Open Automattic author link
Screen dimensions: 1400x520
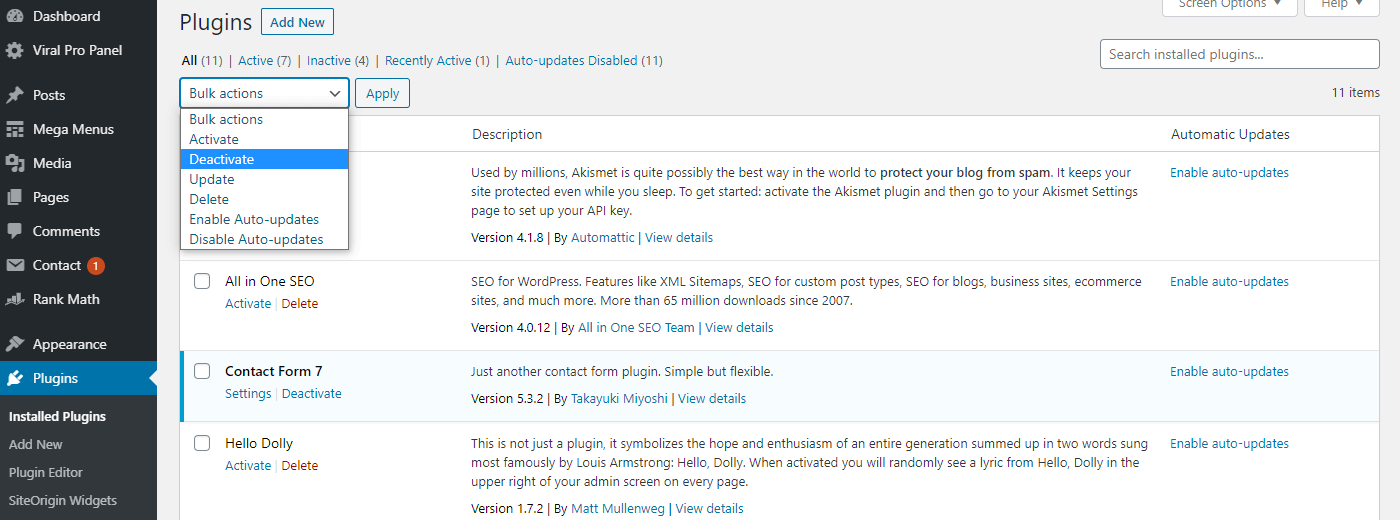pos(603,237)
